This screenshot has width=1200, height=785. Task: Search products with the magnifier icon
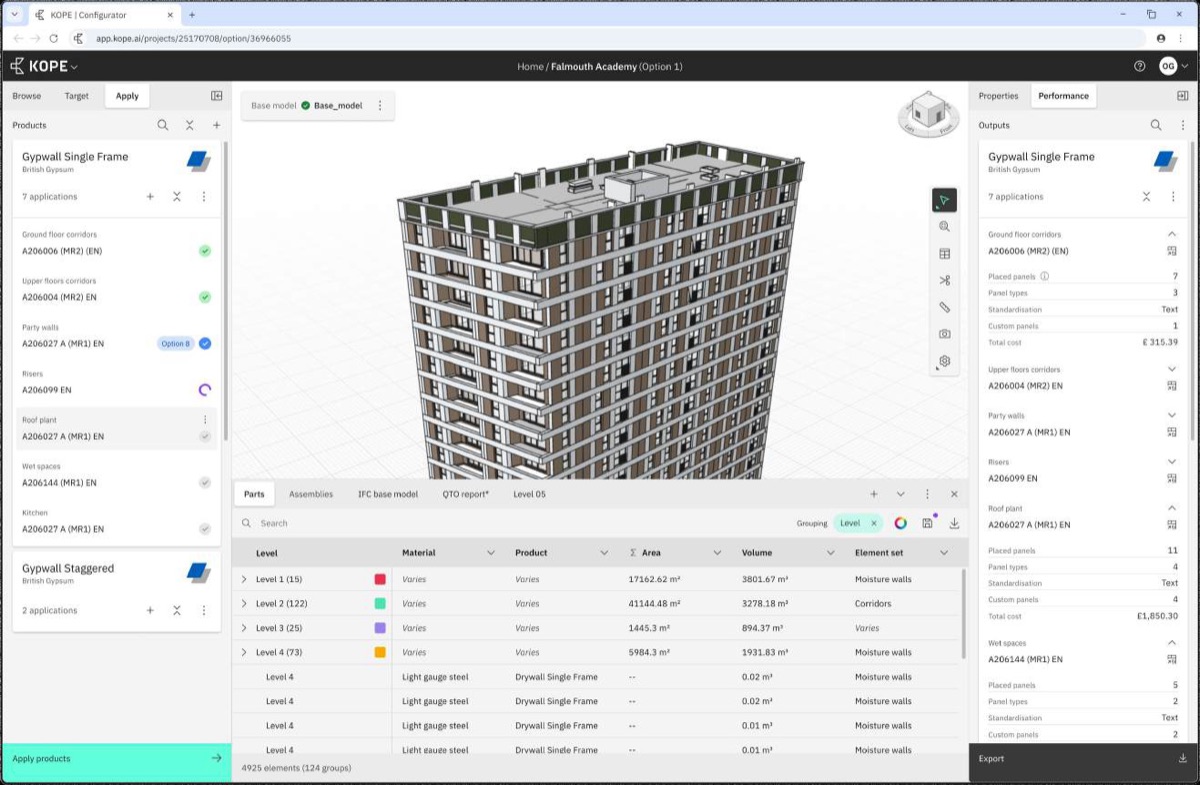point(163,125)
